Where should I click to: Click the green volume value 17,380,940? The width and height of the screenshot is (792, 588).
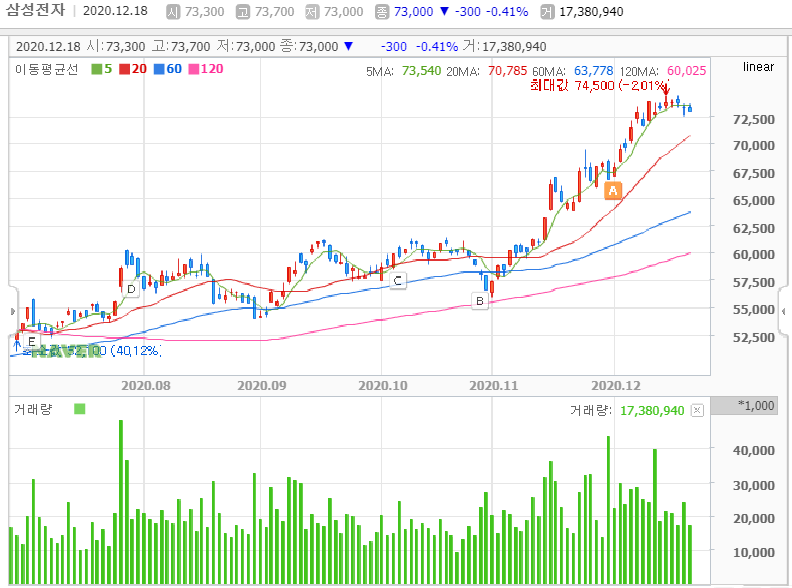(652, 411)
